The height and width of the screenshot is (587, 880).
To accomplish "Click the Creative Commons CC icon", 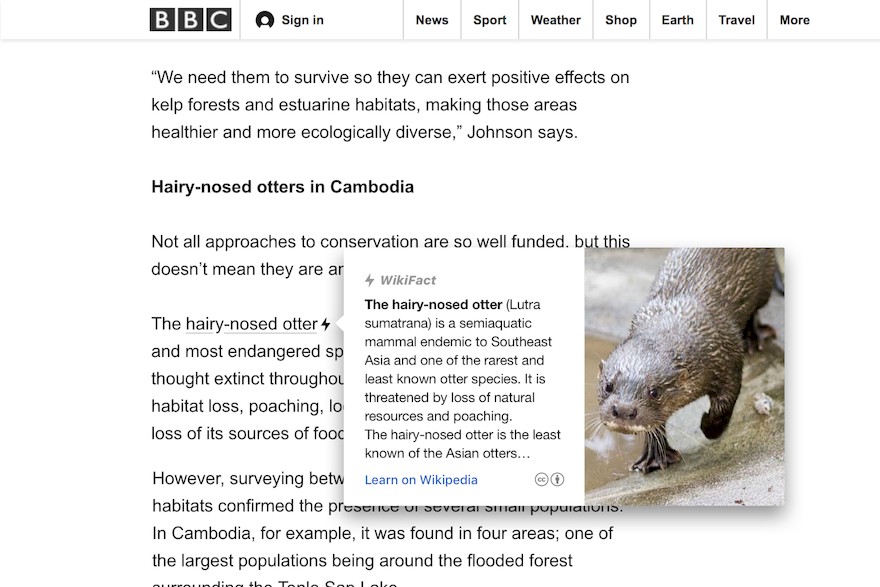I will [541, 479].
